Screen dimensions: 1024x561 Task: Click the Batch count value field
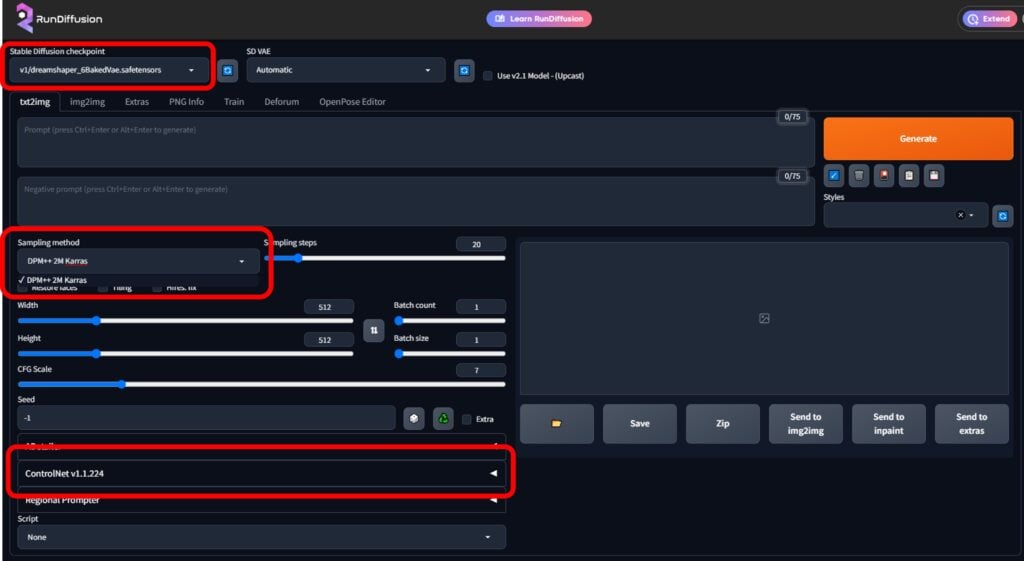pos(481,307)
